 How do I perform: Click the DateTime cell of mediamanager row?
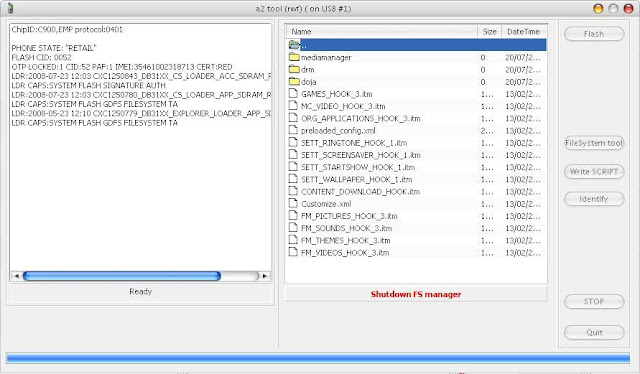point(523,58)
